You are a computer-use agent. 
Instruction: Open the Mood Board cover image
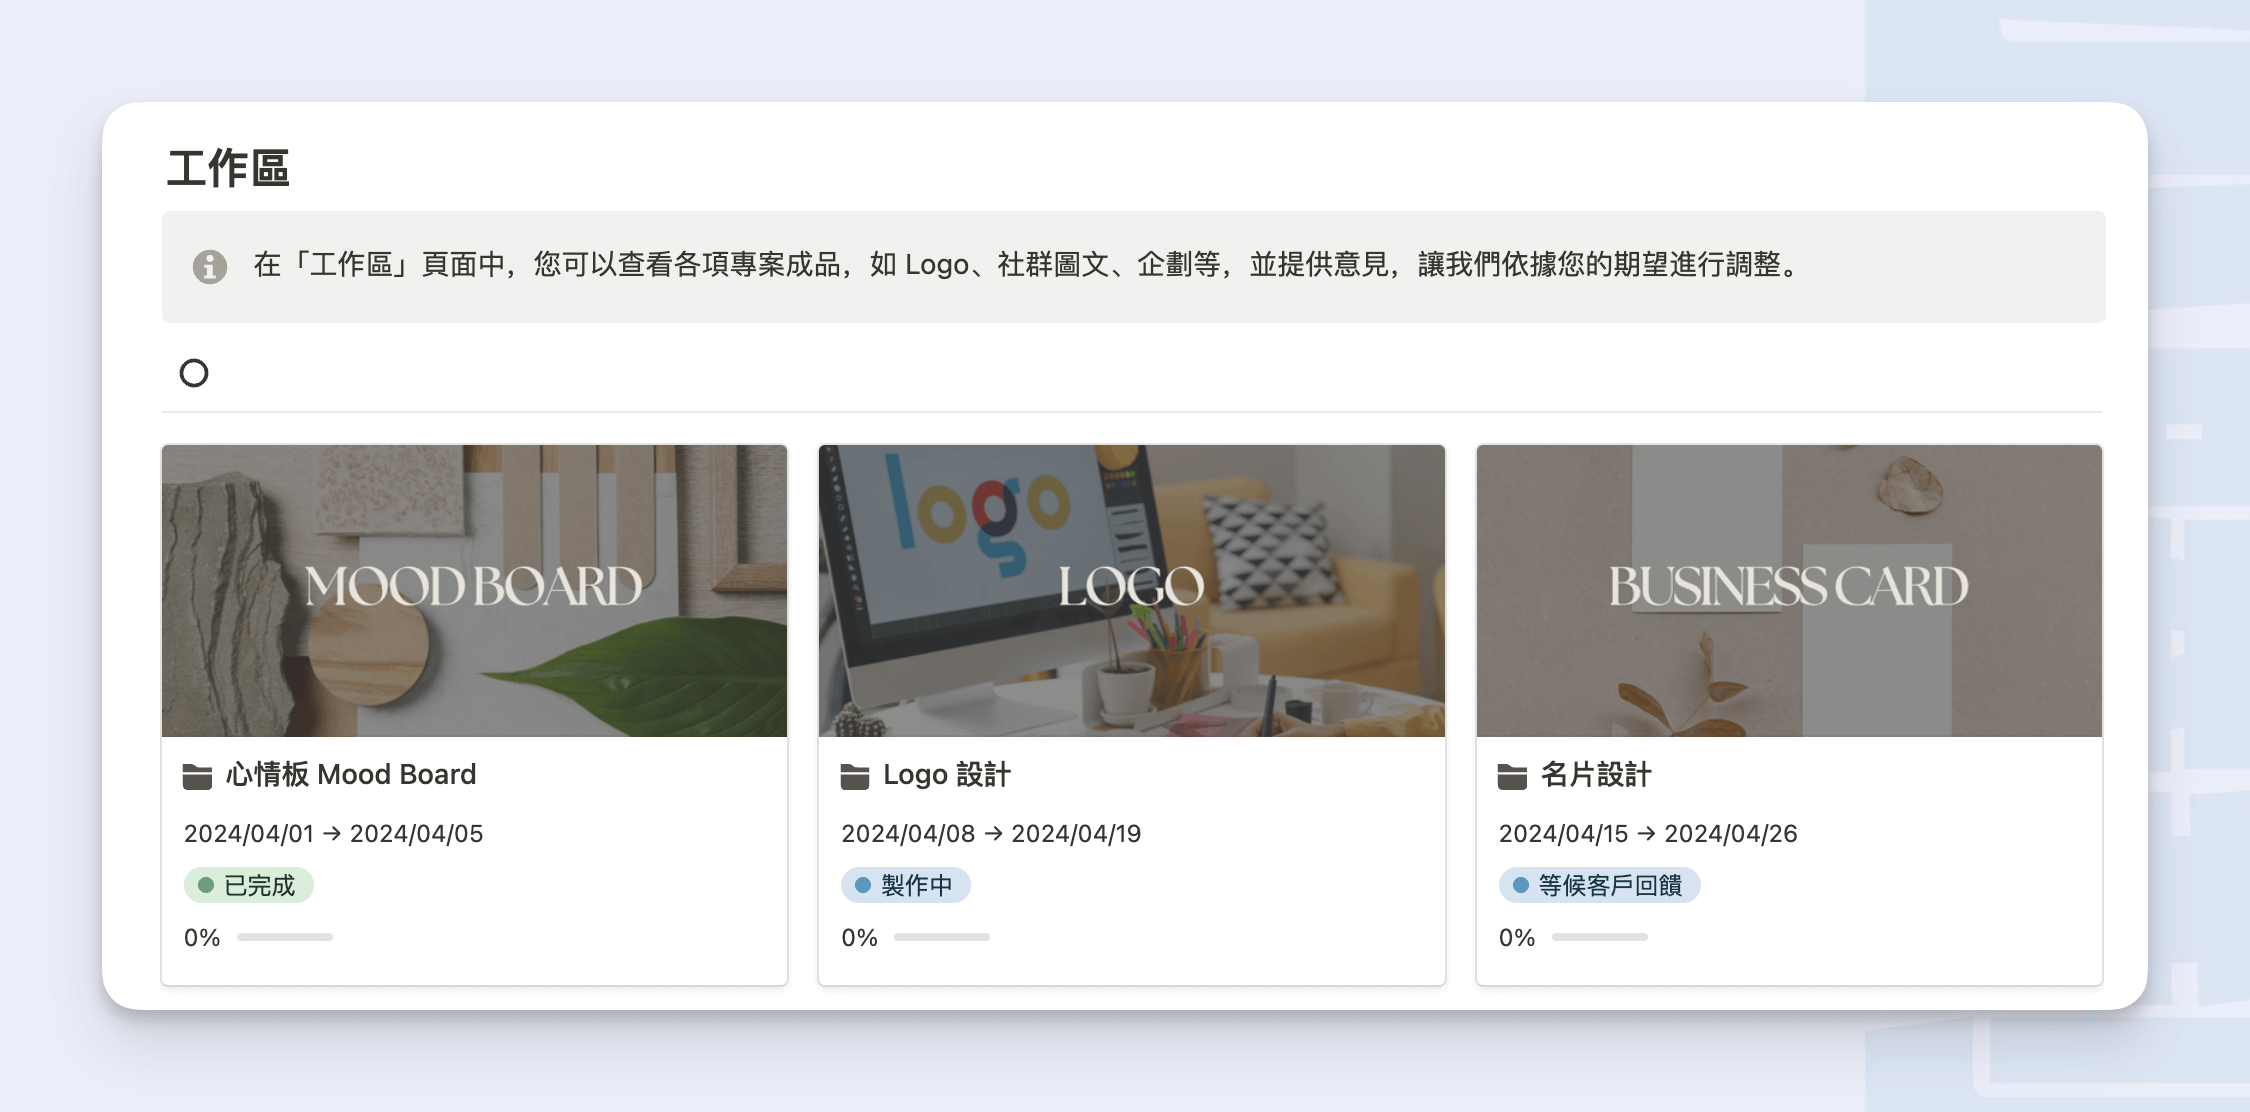(x=474, y=590)
